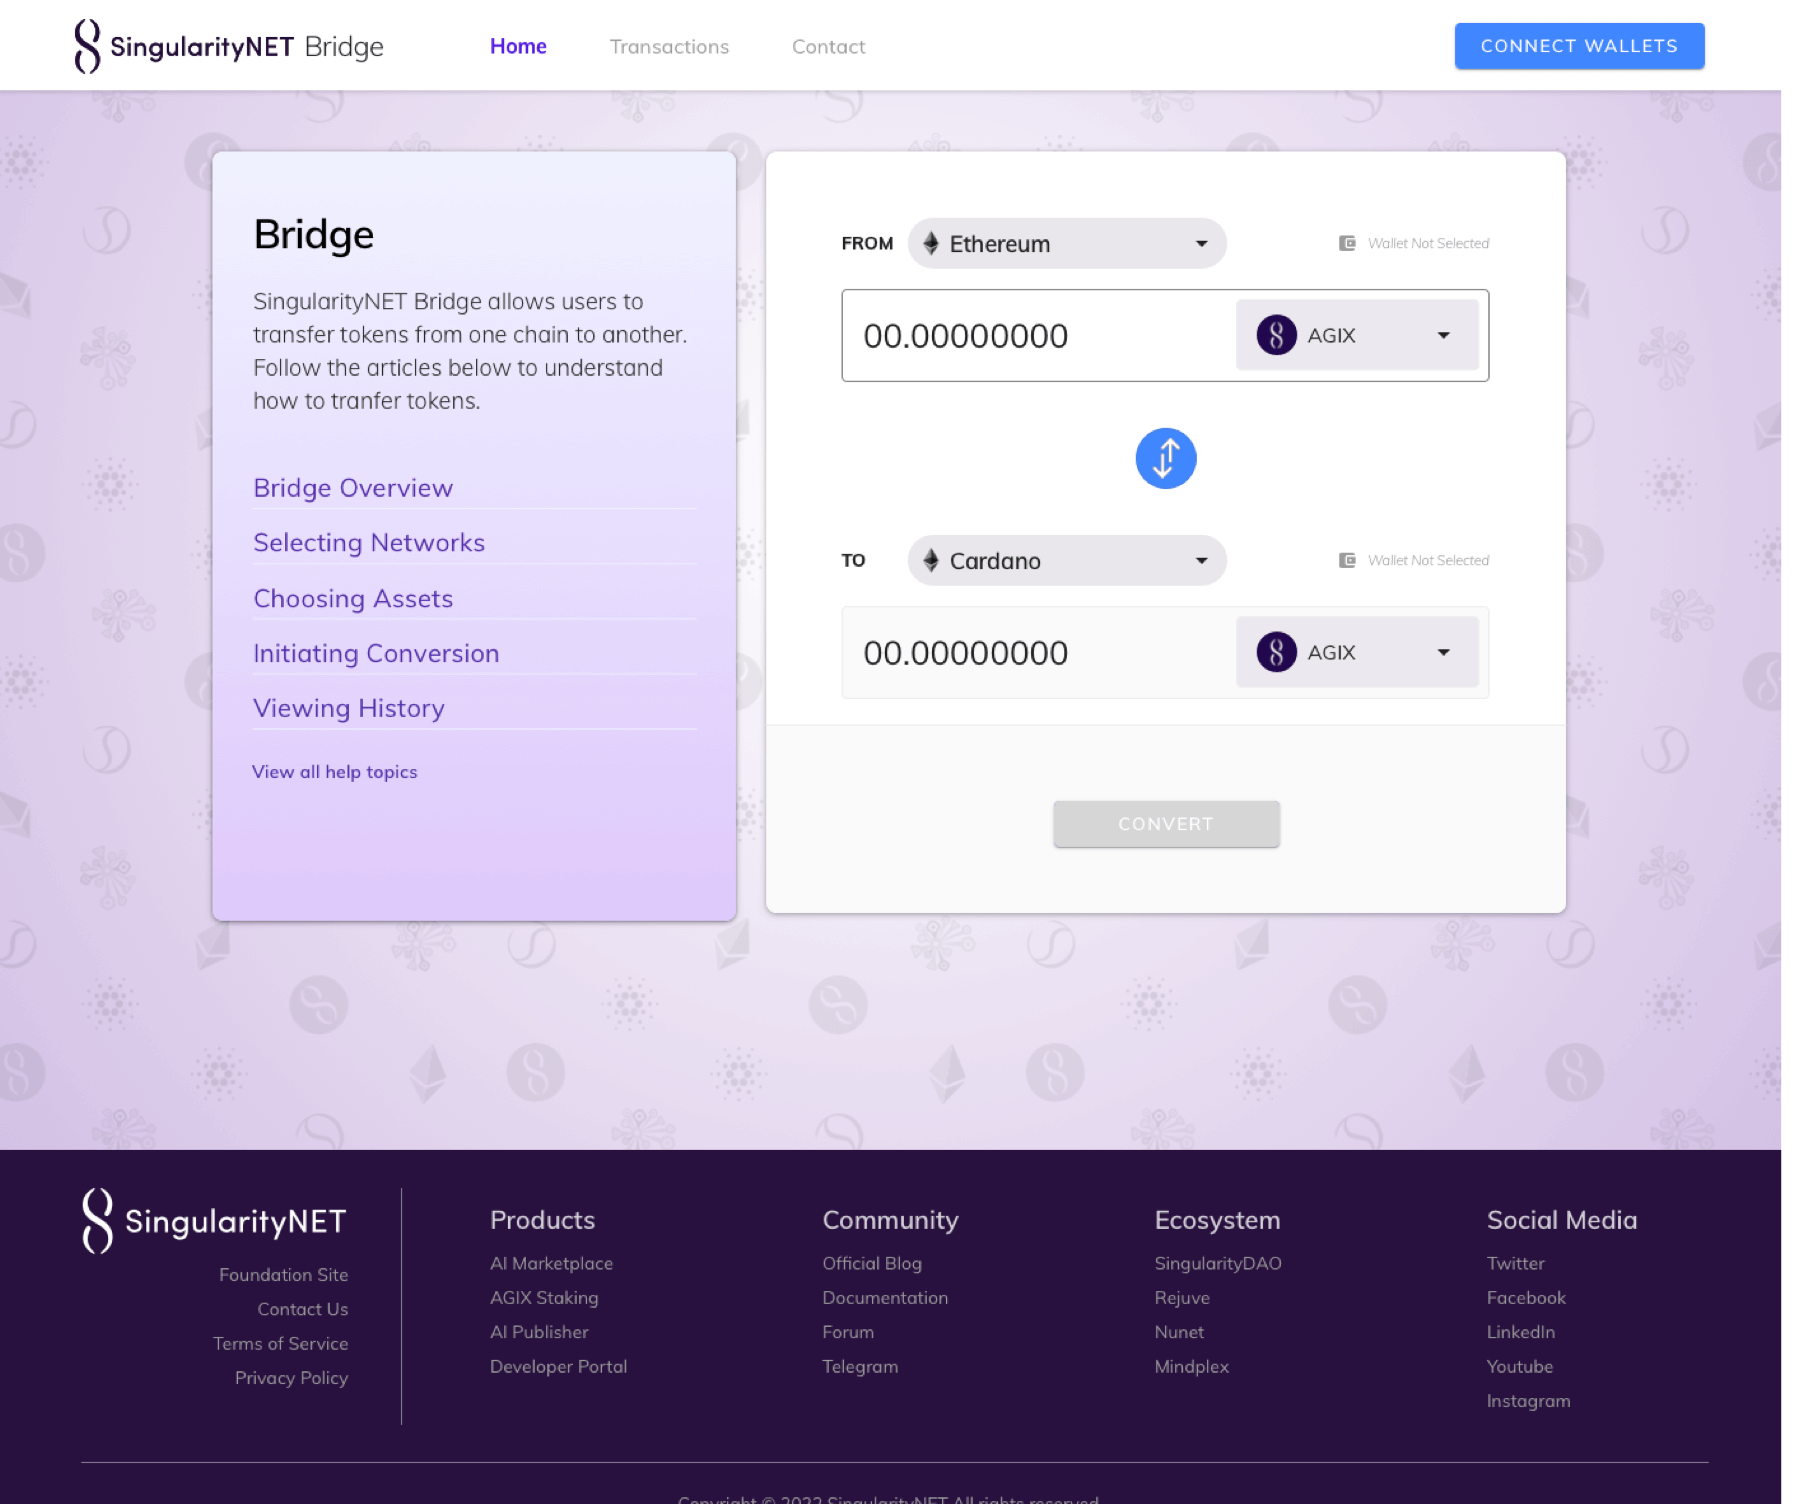This screenshot has width=1804, height=1504.
Task: Open the Official Blog footer link
Action: coord(872,1264)
